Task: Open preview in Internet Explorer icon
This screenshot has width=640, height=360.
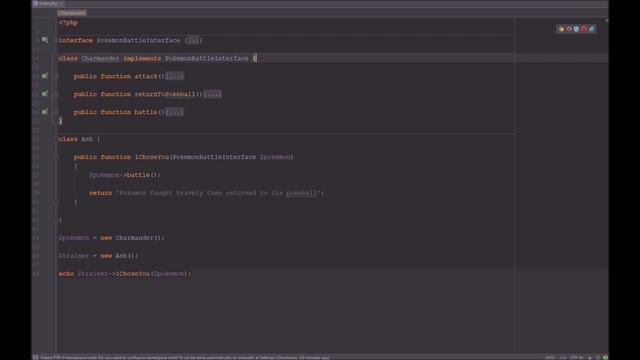Action: [591, 29]
